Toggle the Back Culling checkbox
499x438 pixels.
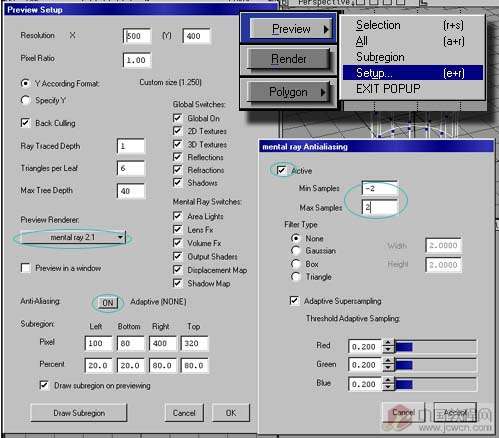tap(25, 123)
